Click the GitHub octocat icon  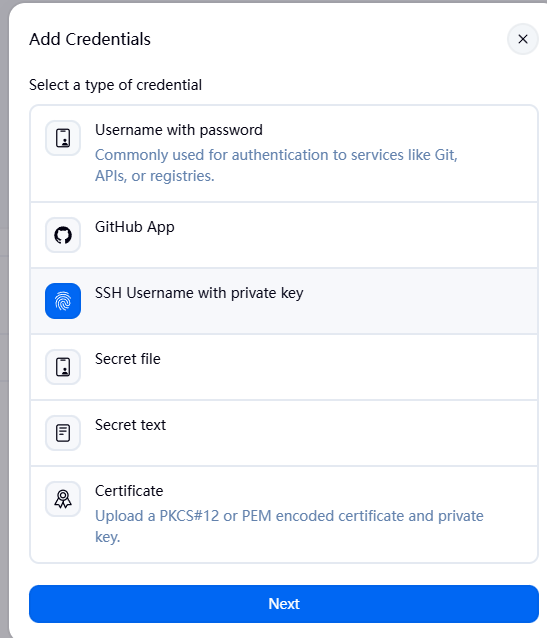coord(63,235)
